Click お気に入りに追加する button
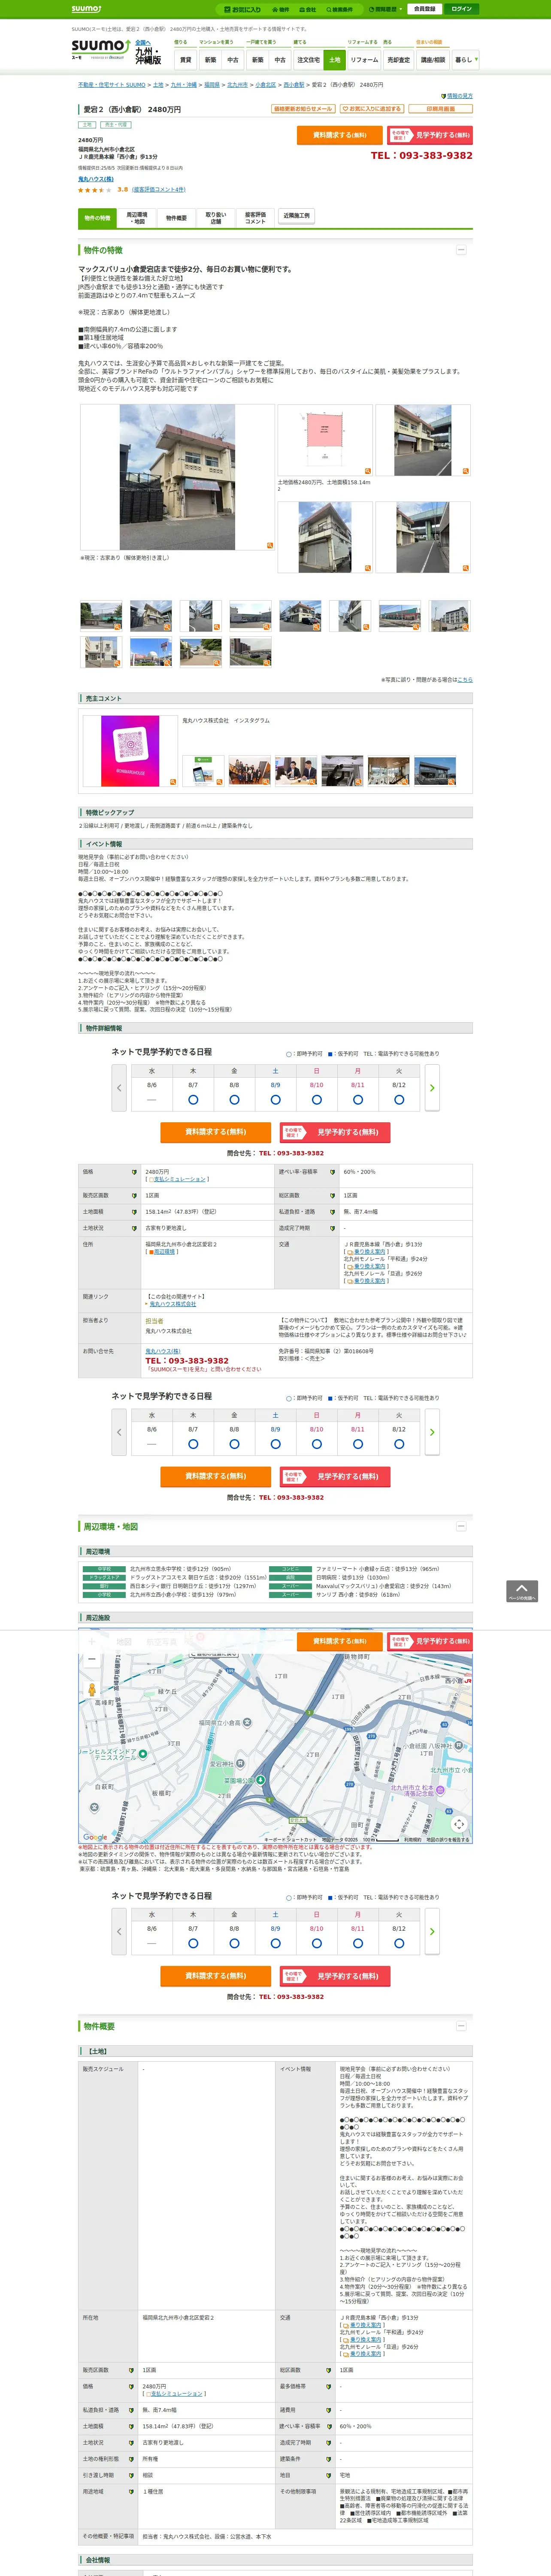 pos(371,109)
